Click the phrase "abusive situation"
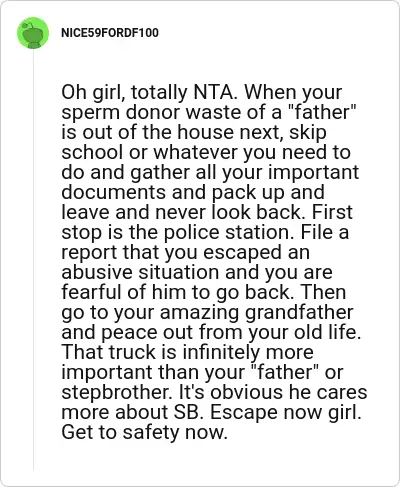400x487 pixels. click(142, 272)
